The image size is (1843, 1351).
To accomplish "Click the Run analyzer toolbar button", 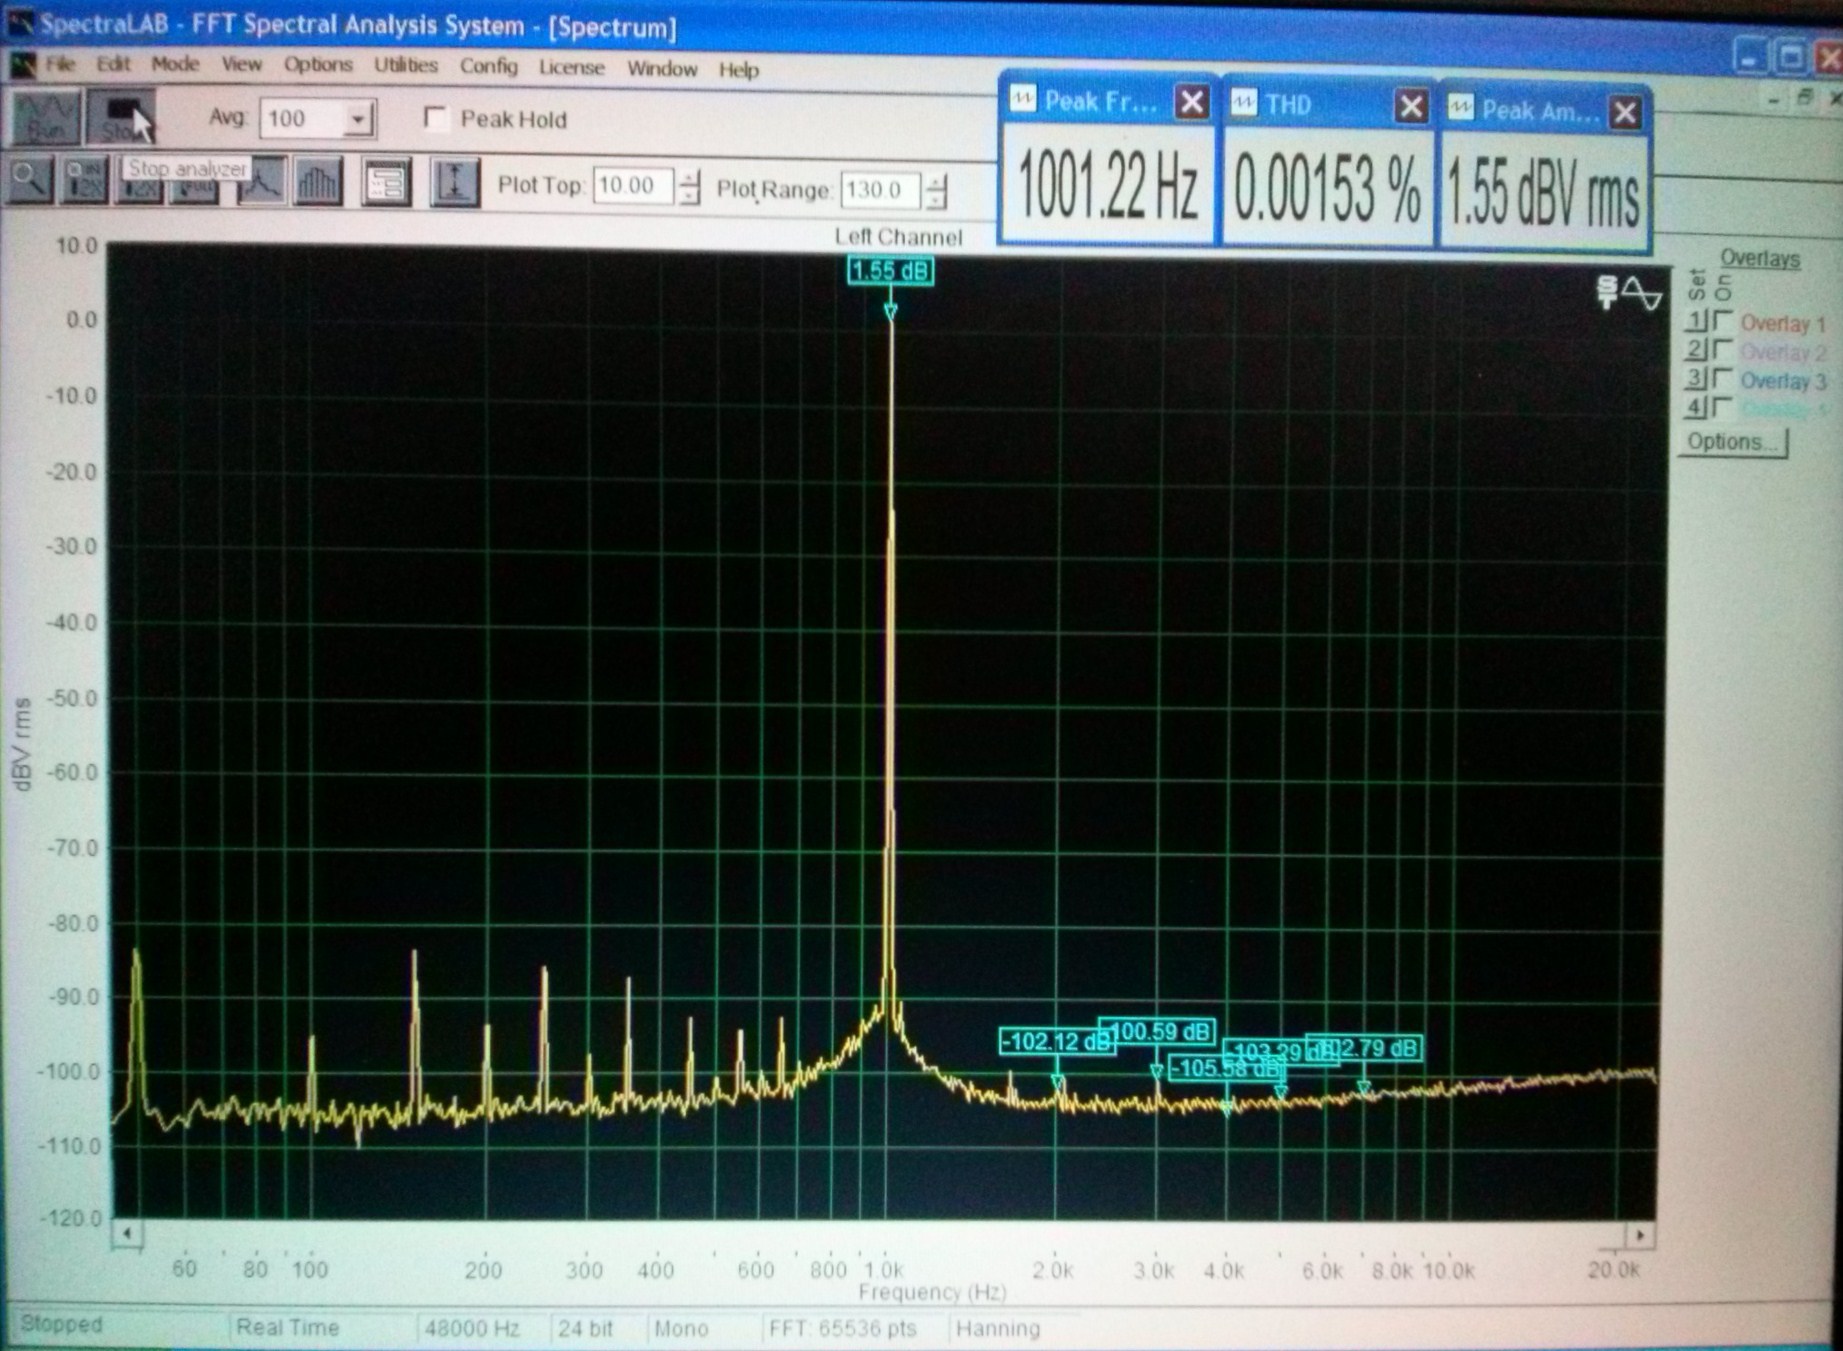I will (46, 117).
